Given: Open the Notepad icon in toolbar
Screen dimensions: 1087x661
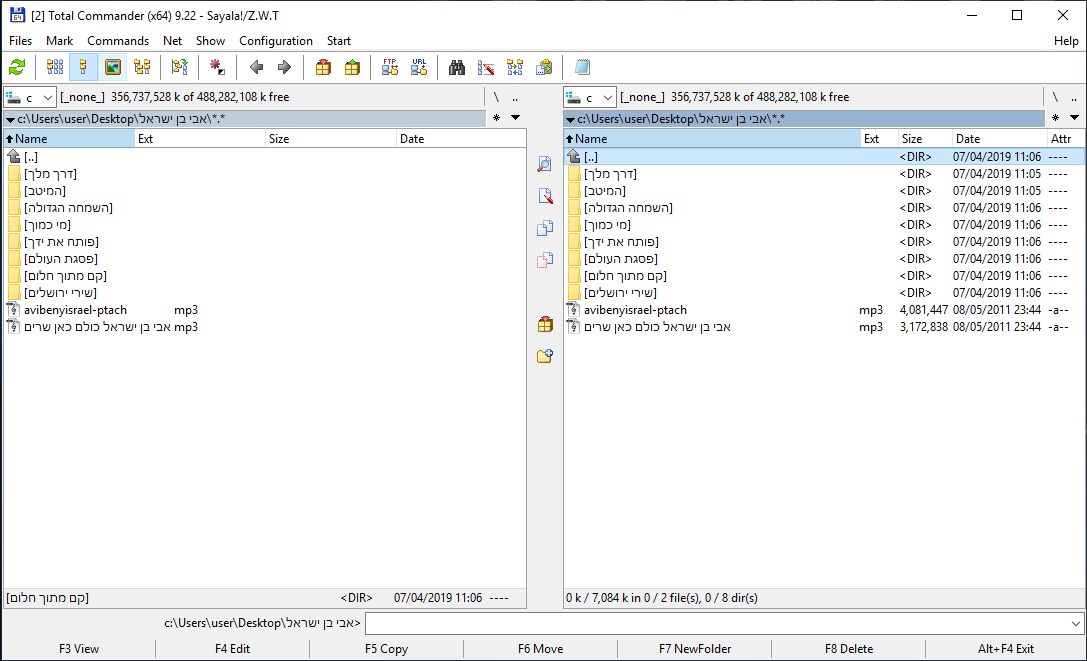Looking at the screenshot, I should pyautogui.click(x=582, y=67).
